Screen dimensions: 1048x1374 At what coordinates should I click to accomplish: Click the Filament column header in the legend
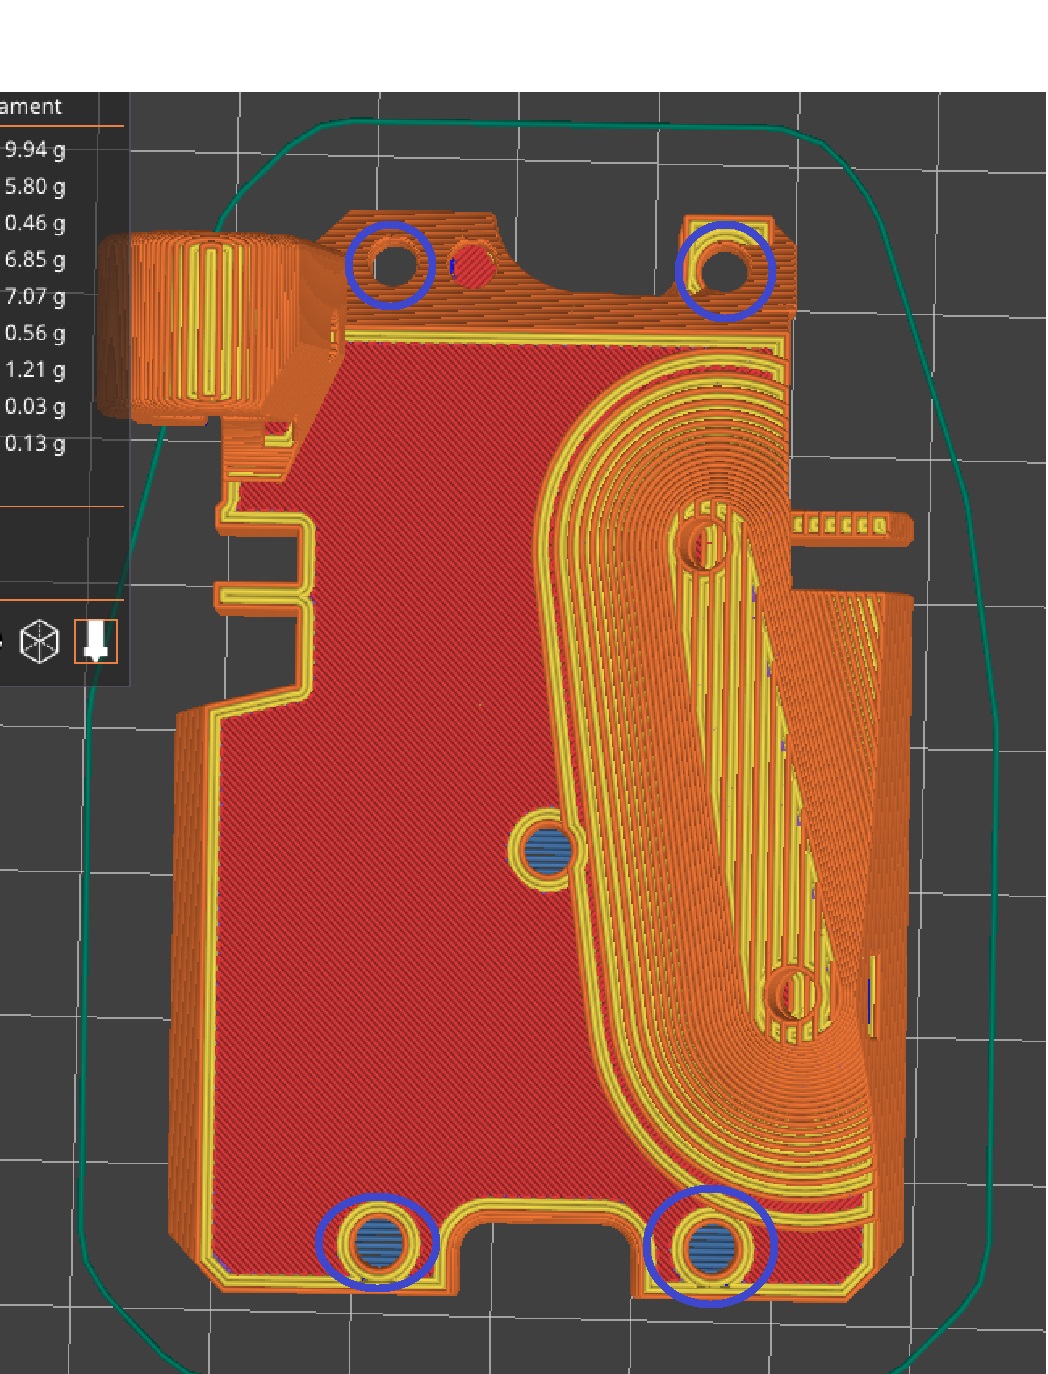(30, 104)
